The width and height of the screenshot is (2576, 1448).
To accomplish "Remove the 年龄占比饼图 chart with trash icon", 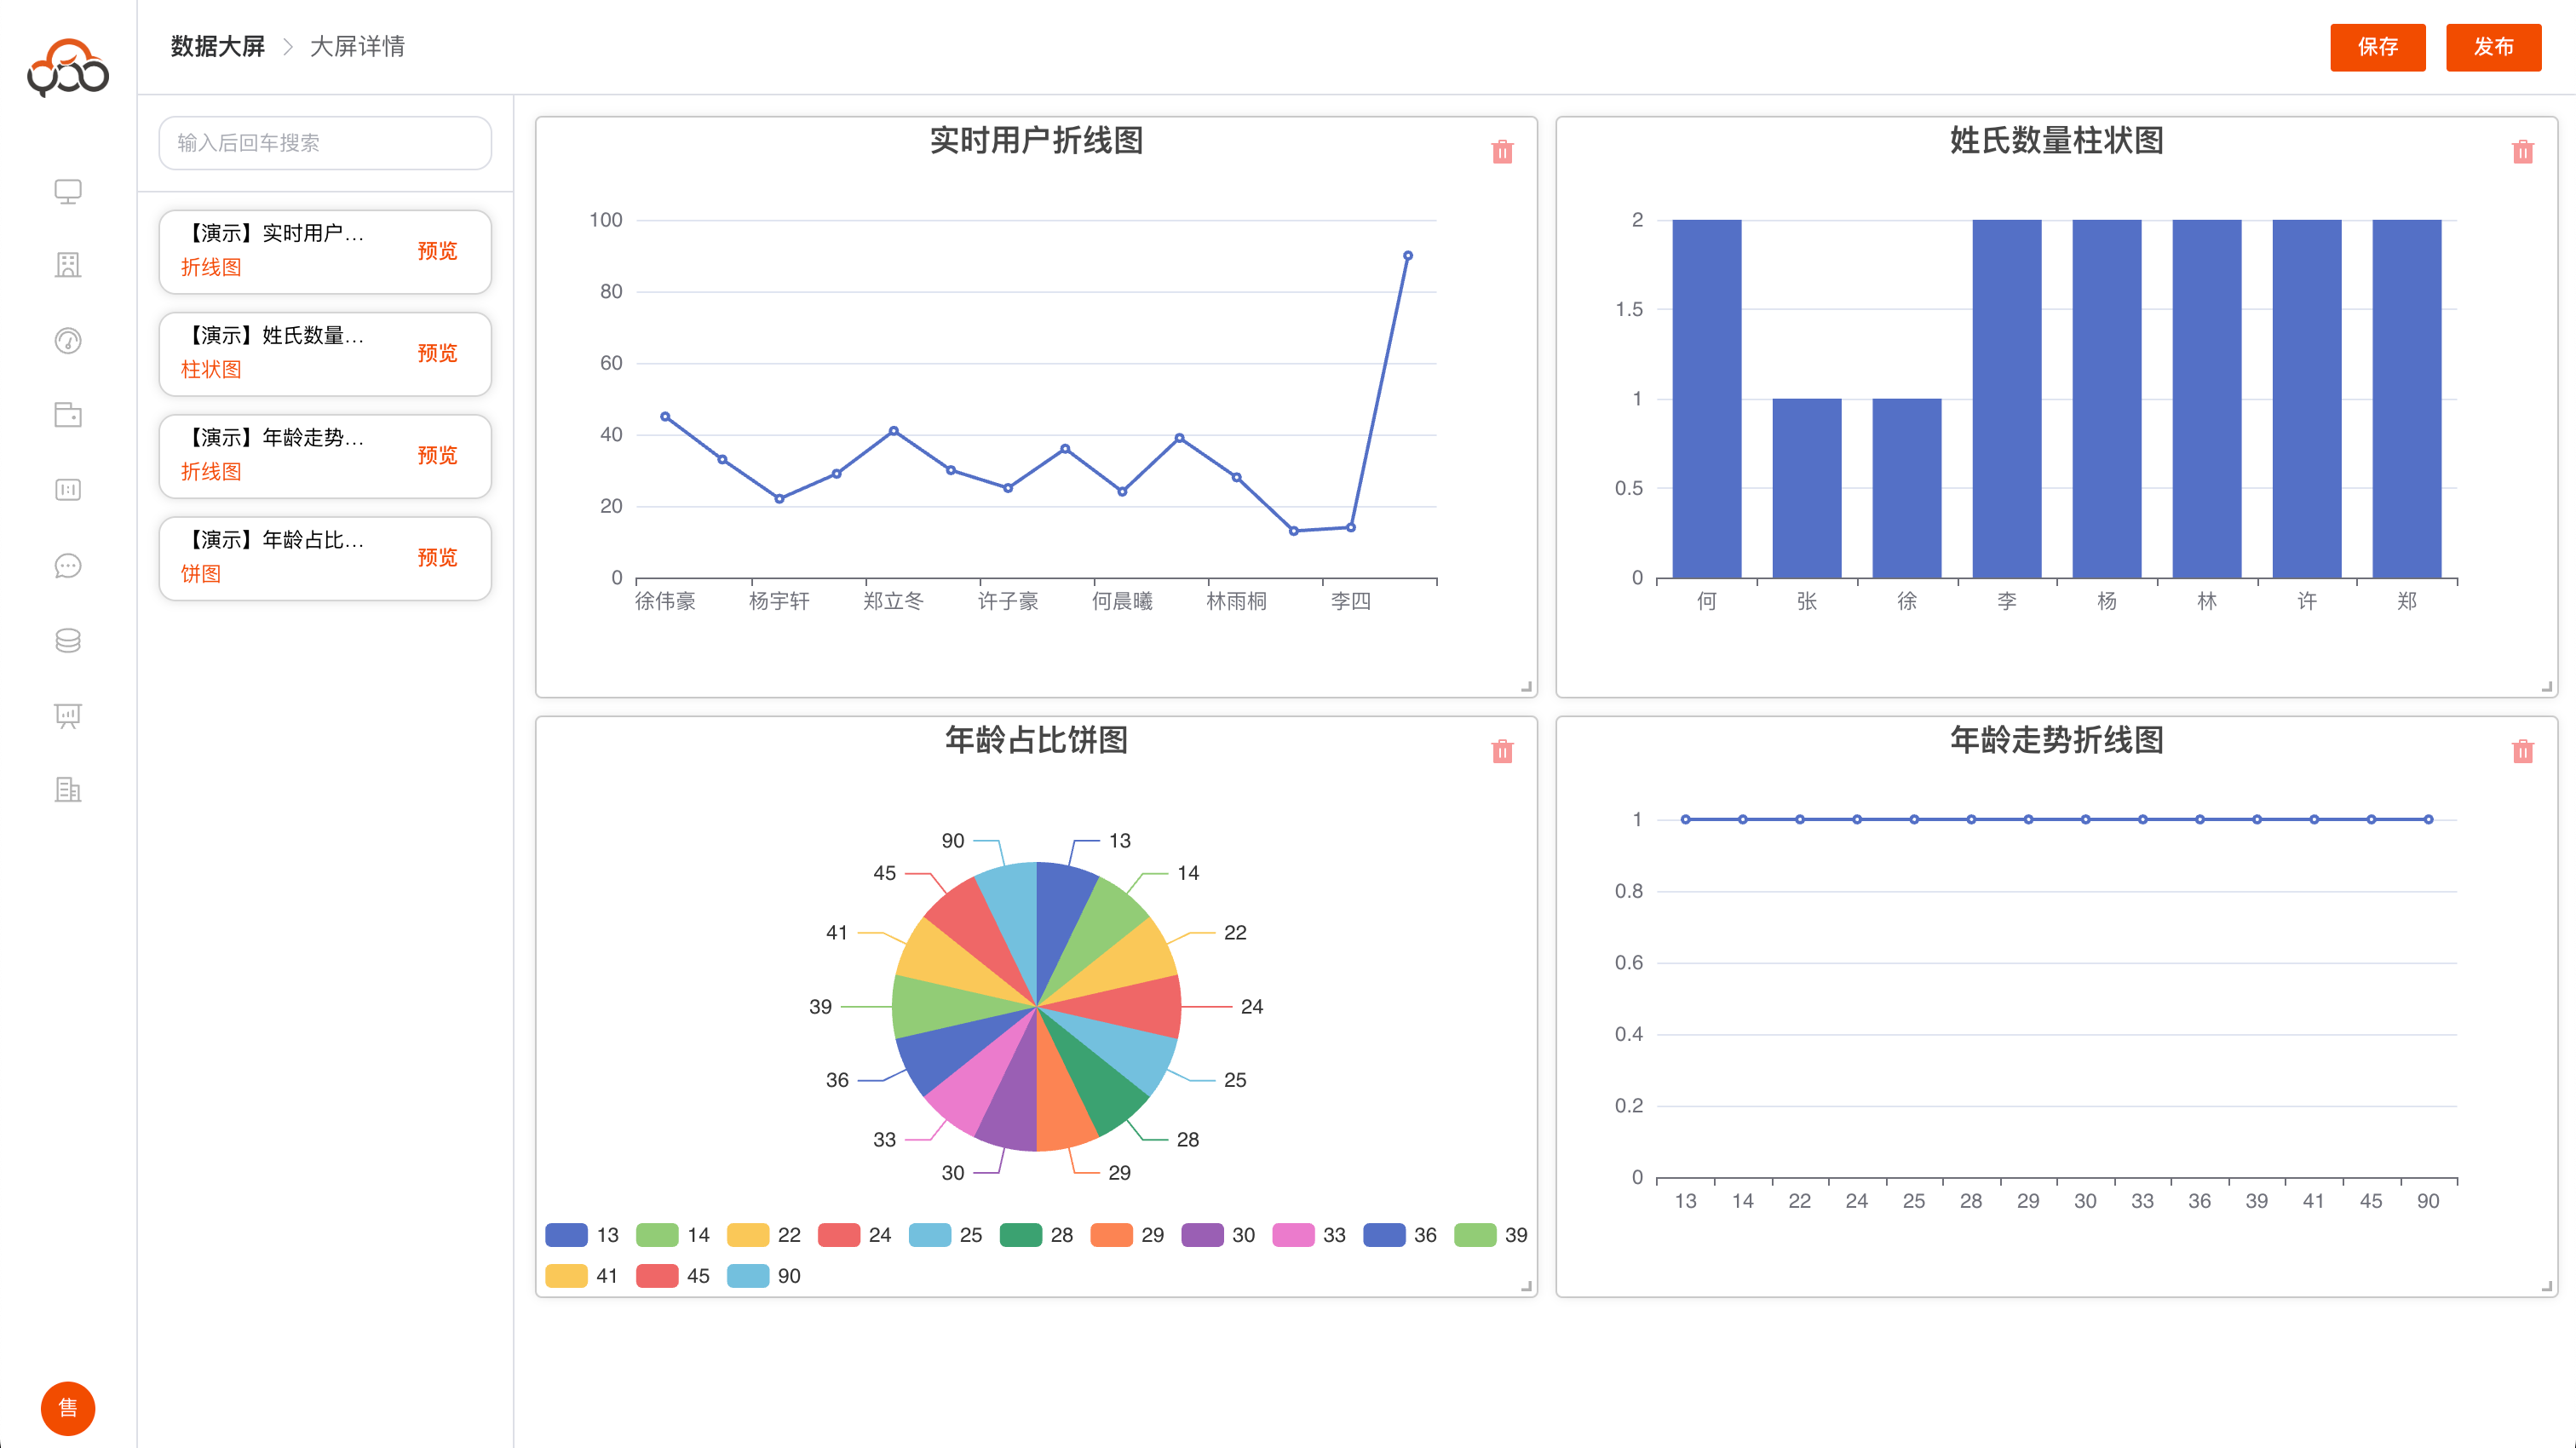I will pos(1501,751).
